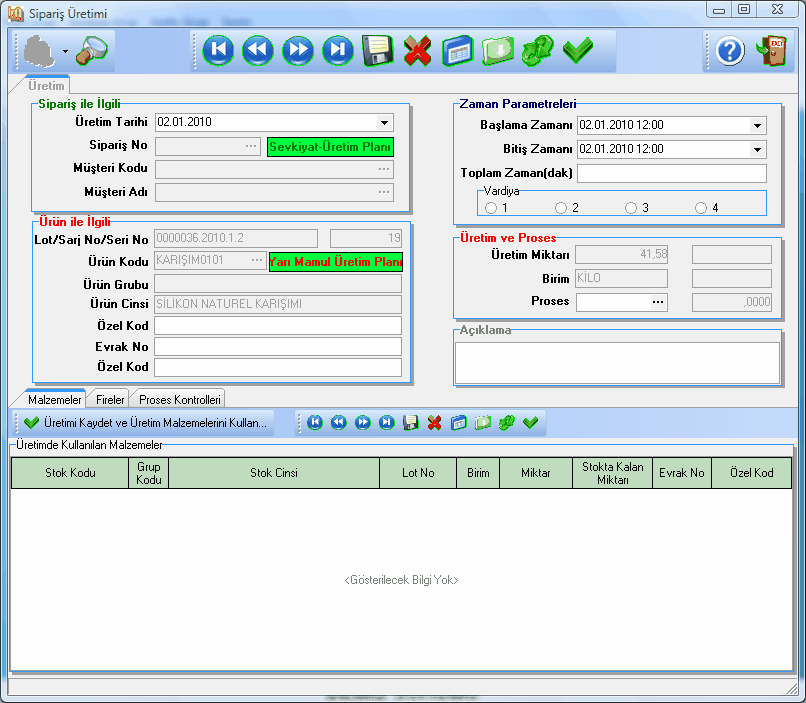Open Proses lookup ellipsis button
Viewport: 806px width, 703px height.
tap(658, 302)
